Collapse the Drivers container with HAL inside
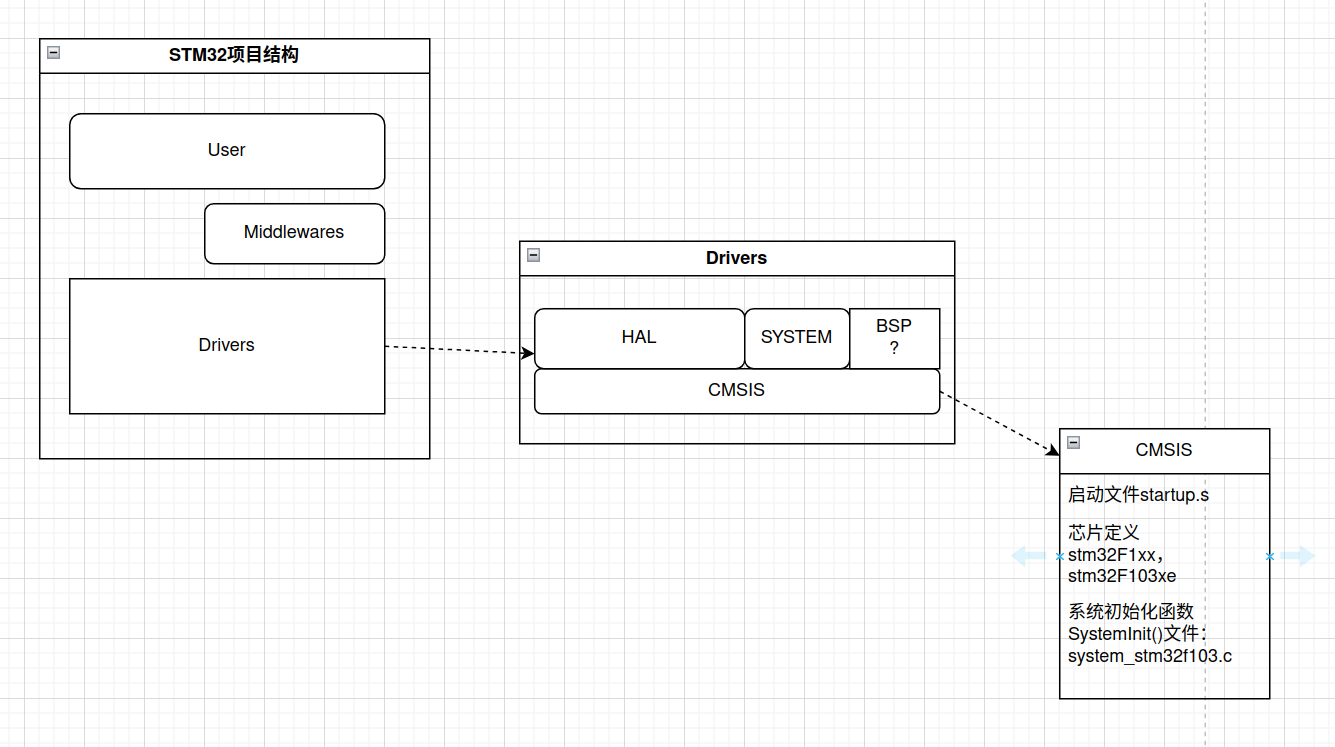Image resolution: width=1335 pixels, height=747 pixels. (534, 255)
